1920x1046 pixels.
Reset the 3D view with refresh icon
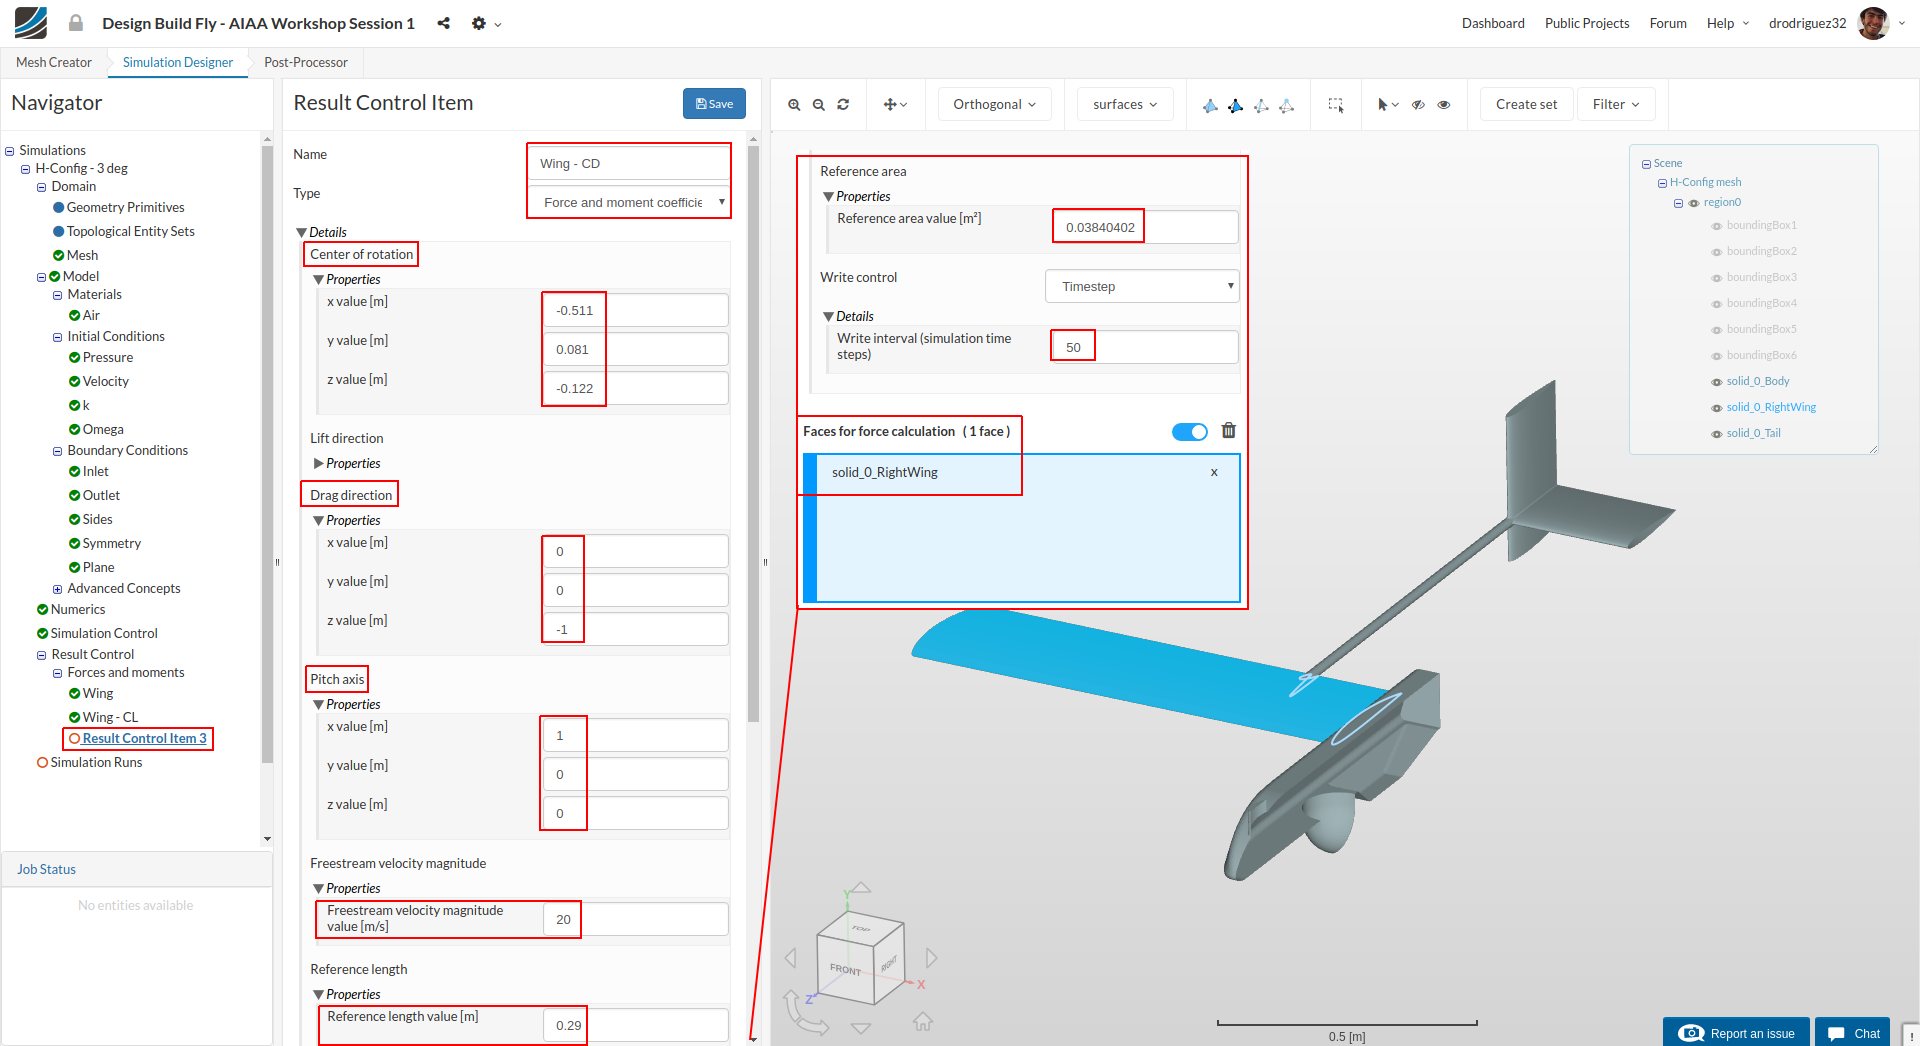[843, 105]
